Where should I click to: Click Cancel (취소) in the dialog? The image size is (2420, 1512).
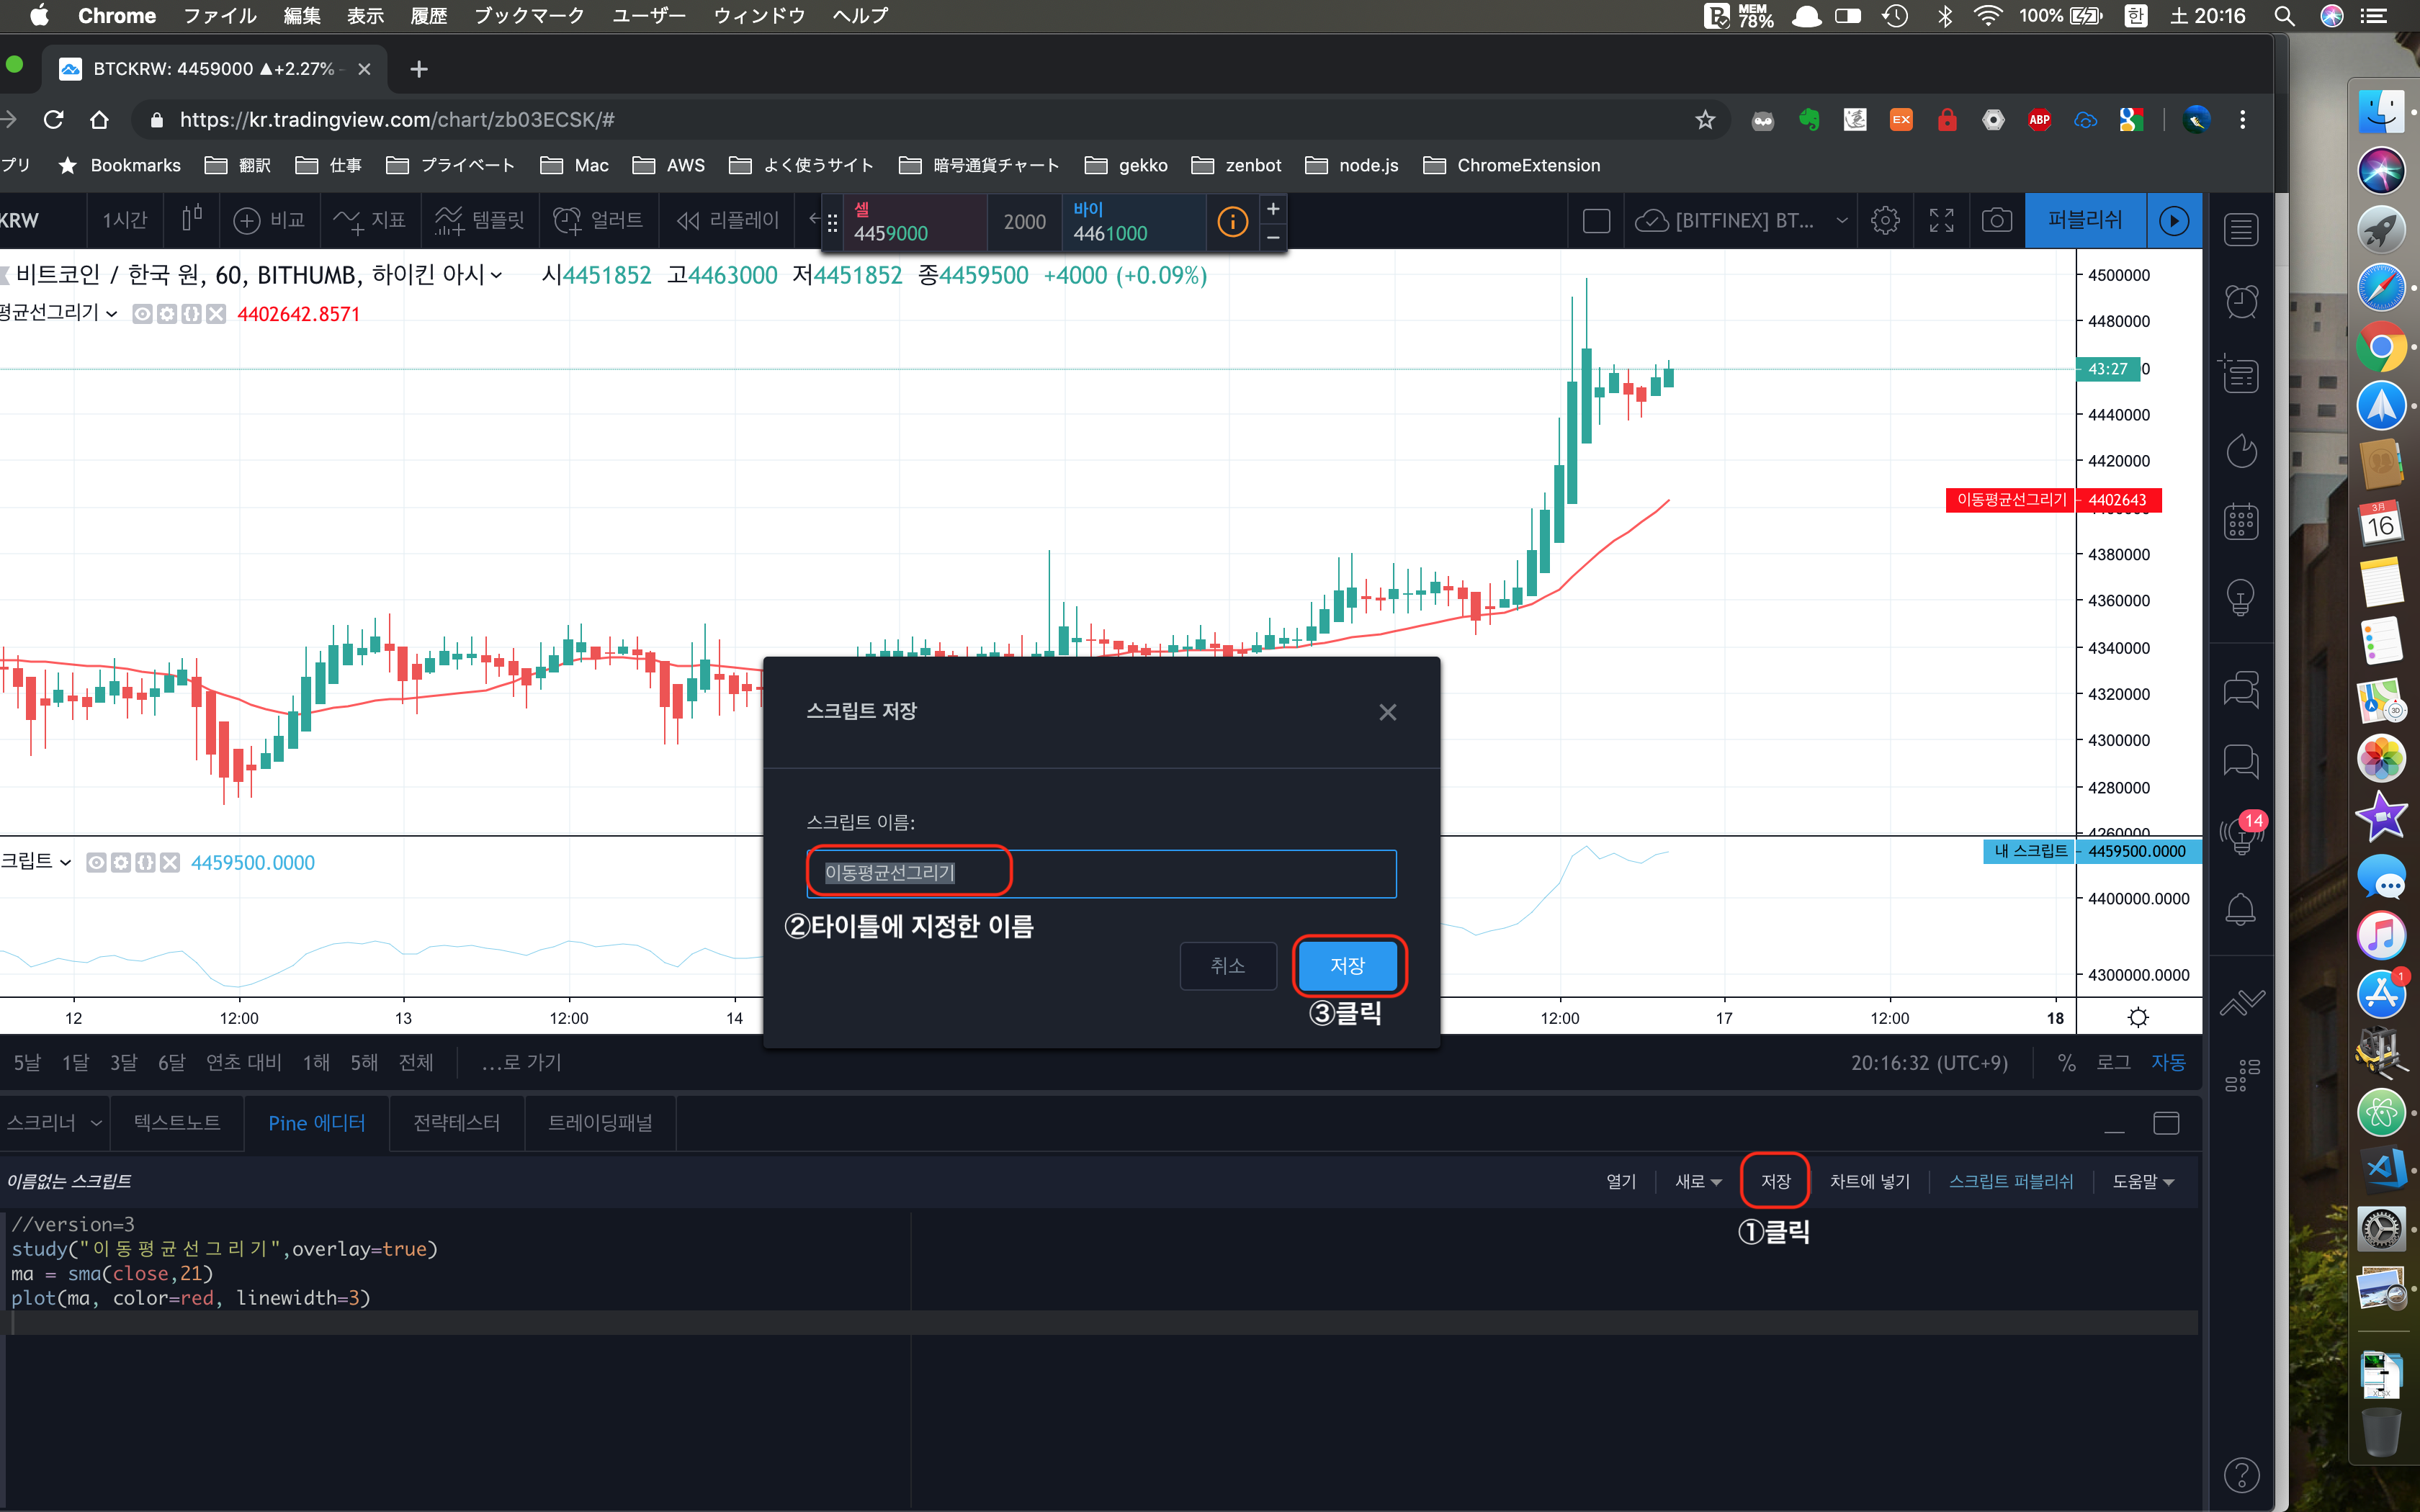coord(1227,965)
